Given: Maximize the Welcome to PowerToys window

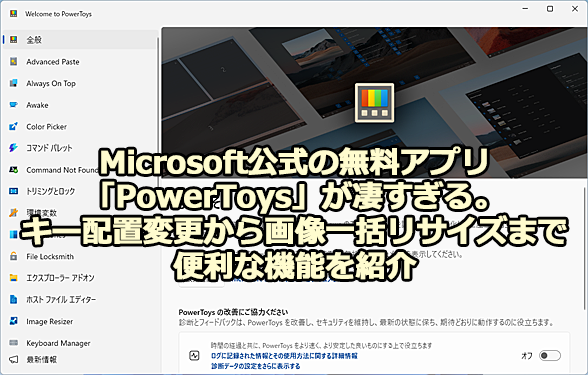Looking at the screenshot, I should (550, 9).
